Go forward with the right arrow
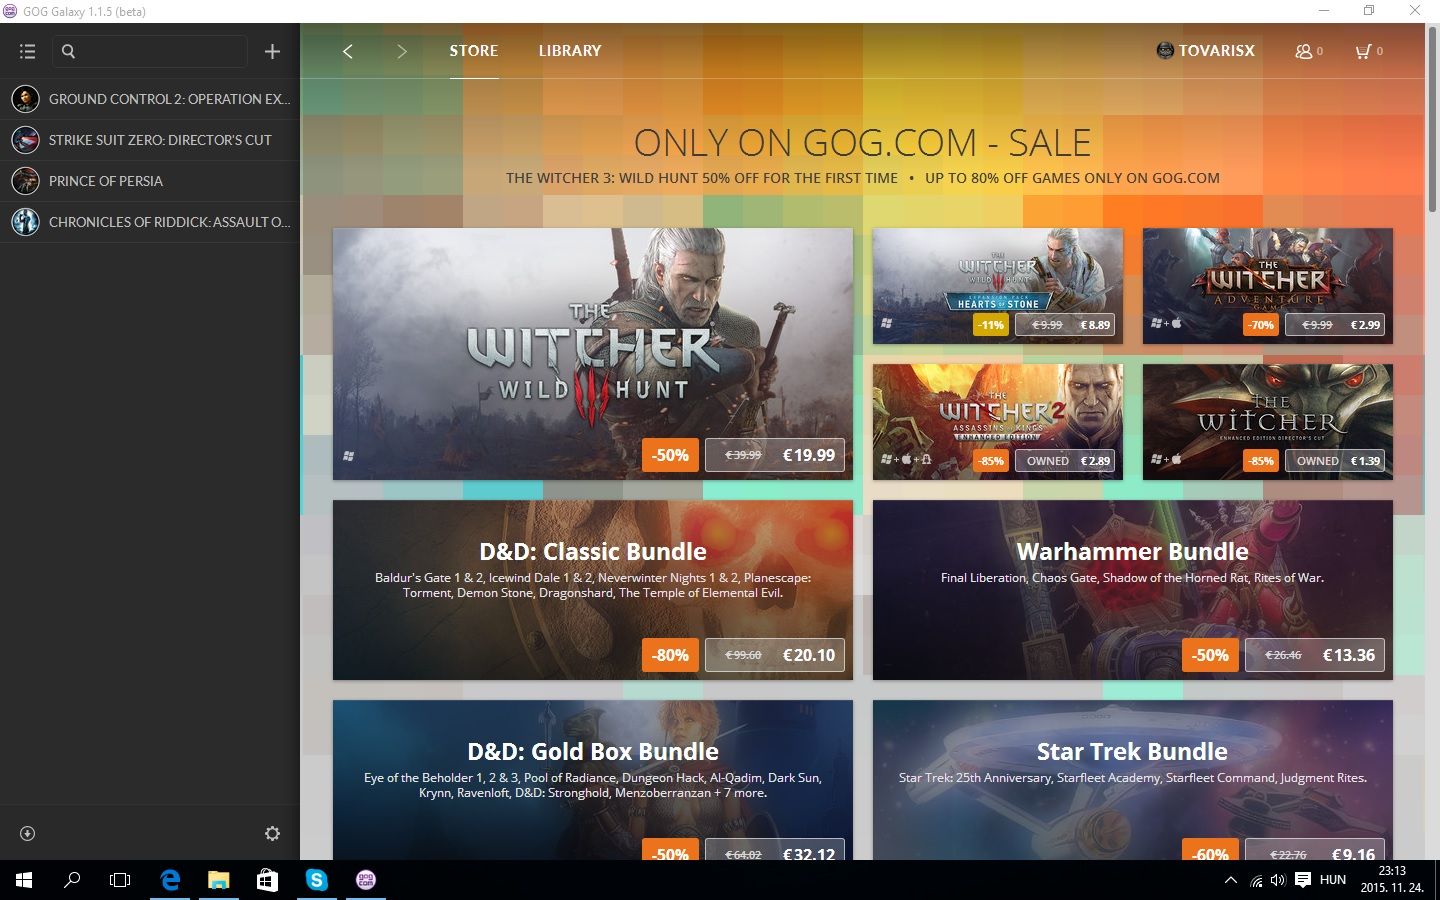Image resolution: width=1440 pixels, height=900 pixels. point(401,51)
